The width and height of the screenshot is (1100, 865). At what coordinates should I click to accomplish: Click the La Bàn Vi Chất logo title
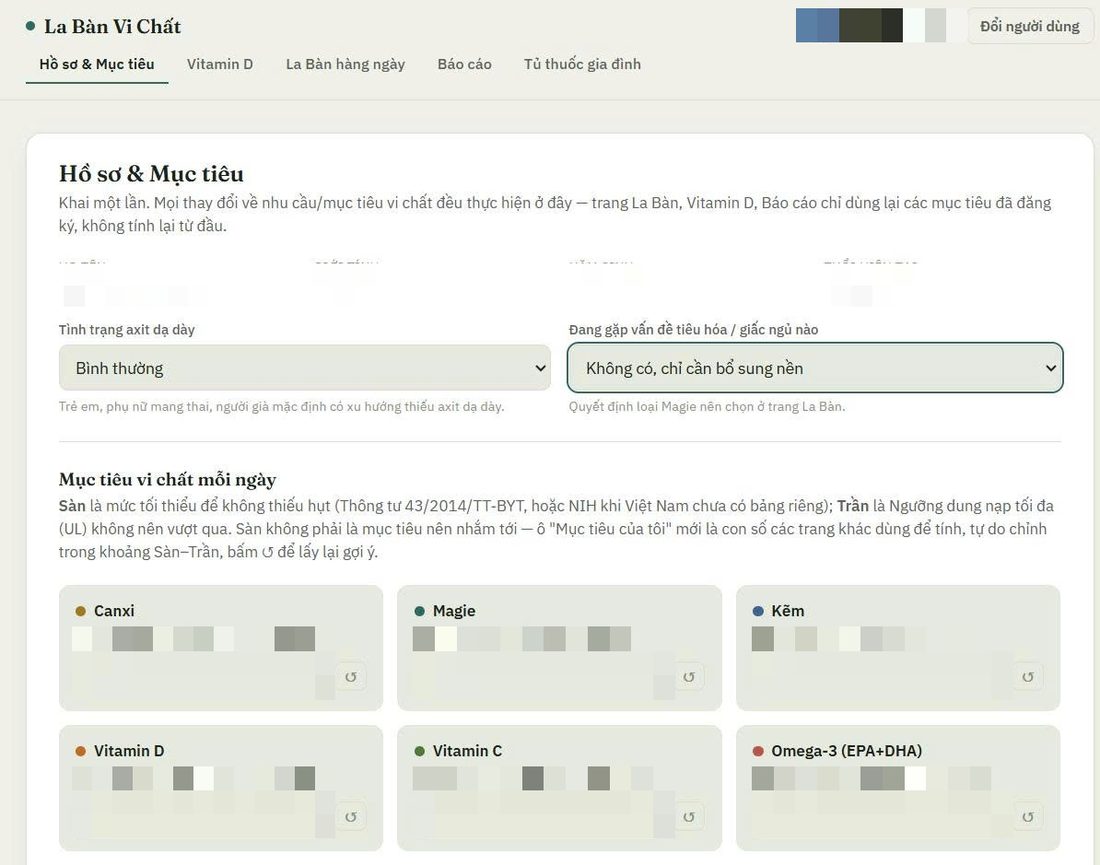(112, 27)
